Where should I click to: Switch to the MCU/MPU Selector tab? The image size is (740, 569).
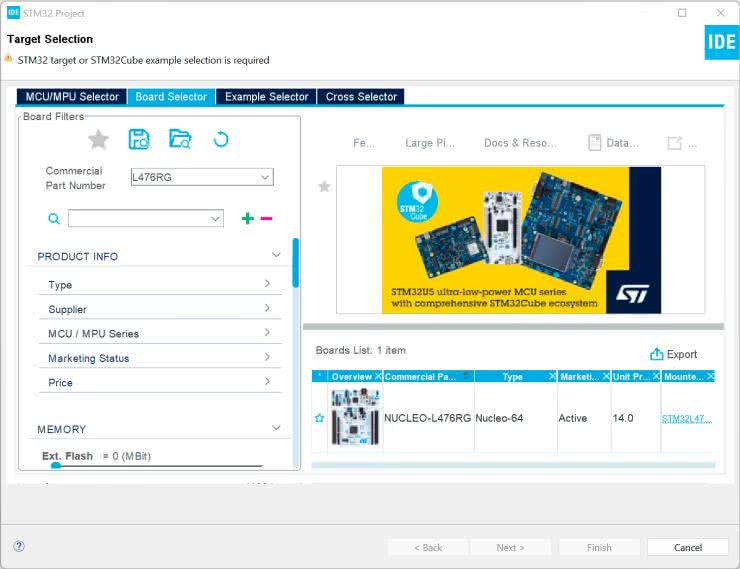click(x=72, y=97)
